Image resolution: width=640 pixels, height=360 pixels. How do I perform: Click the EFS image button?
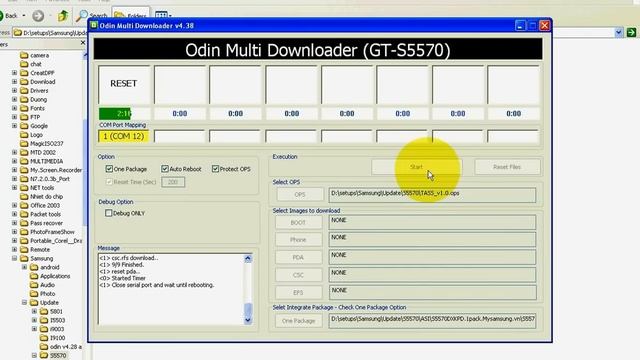tap(298, 292)
